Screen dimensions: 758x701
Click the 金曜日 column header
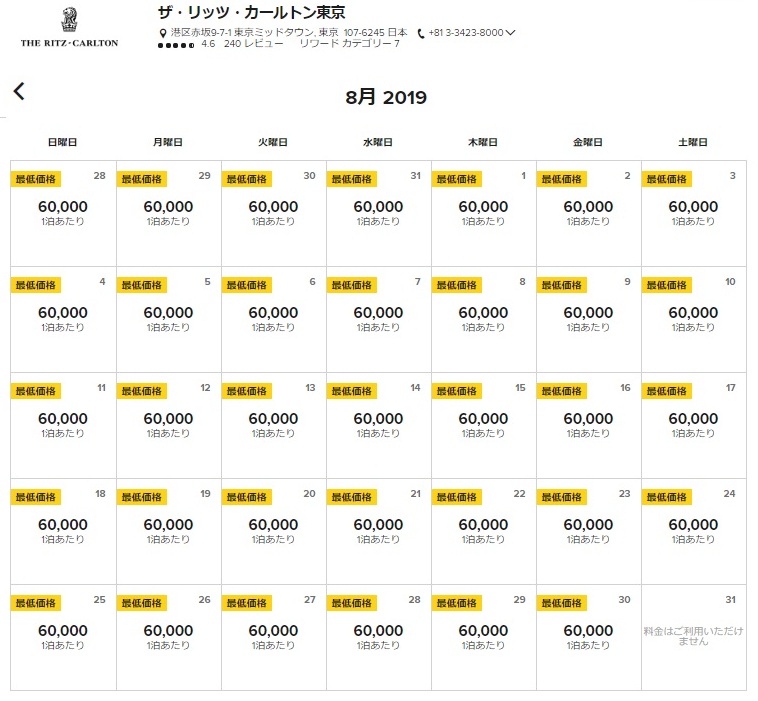coord(587,142)
